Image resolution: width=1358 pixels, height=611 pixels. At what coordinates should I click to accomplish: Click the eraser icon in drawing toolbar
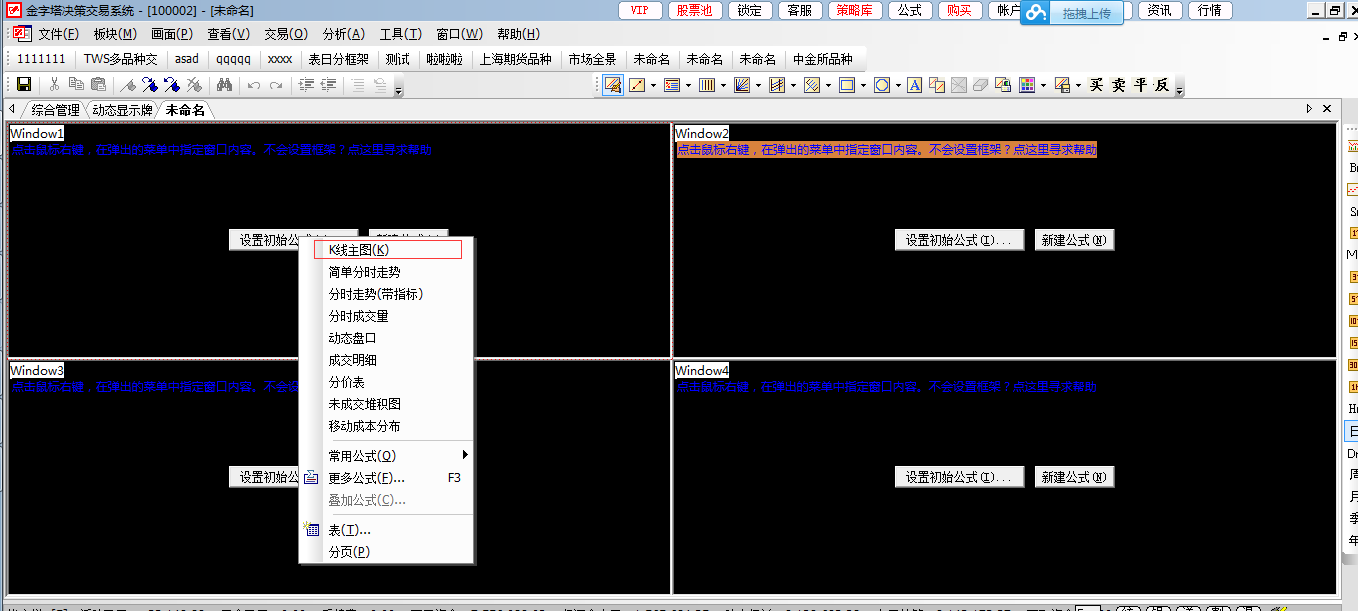pos(981,85)
